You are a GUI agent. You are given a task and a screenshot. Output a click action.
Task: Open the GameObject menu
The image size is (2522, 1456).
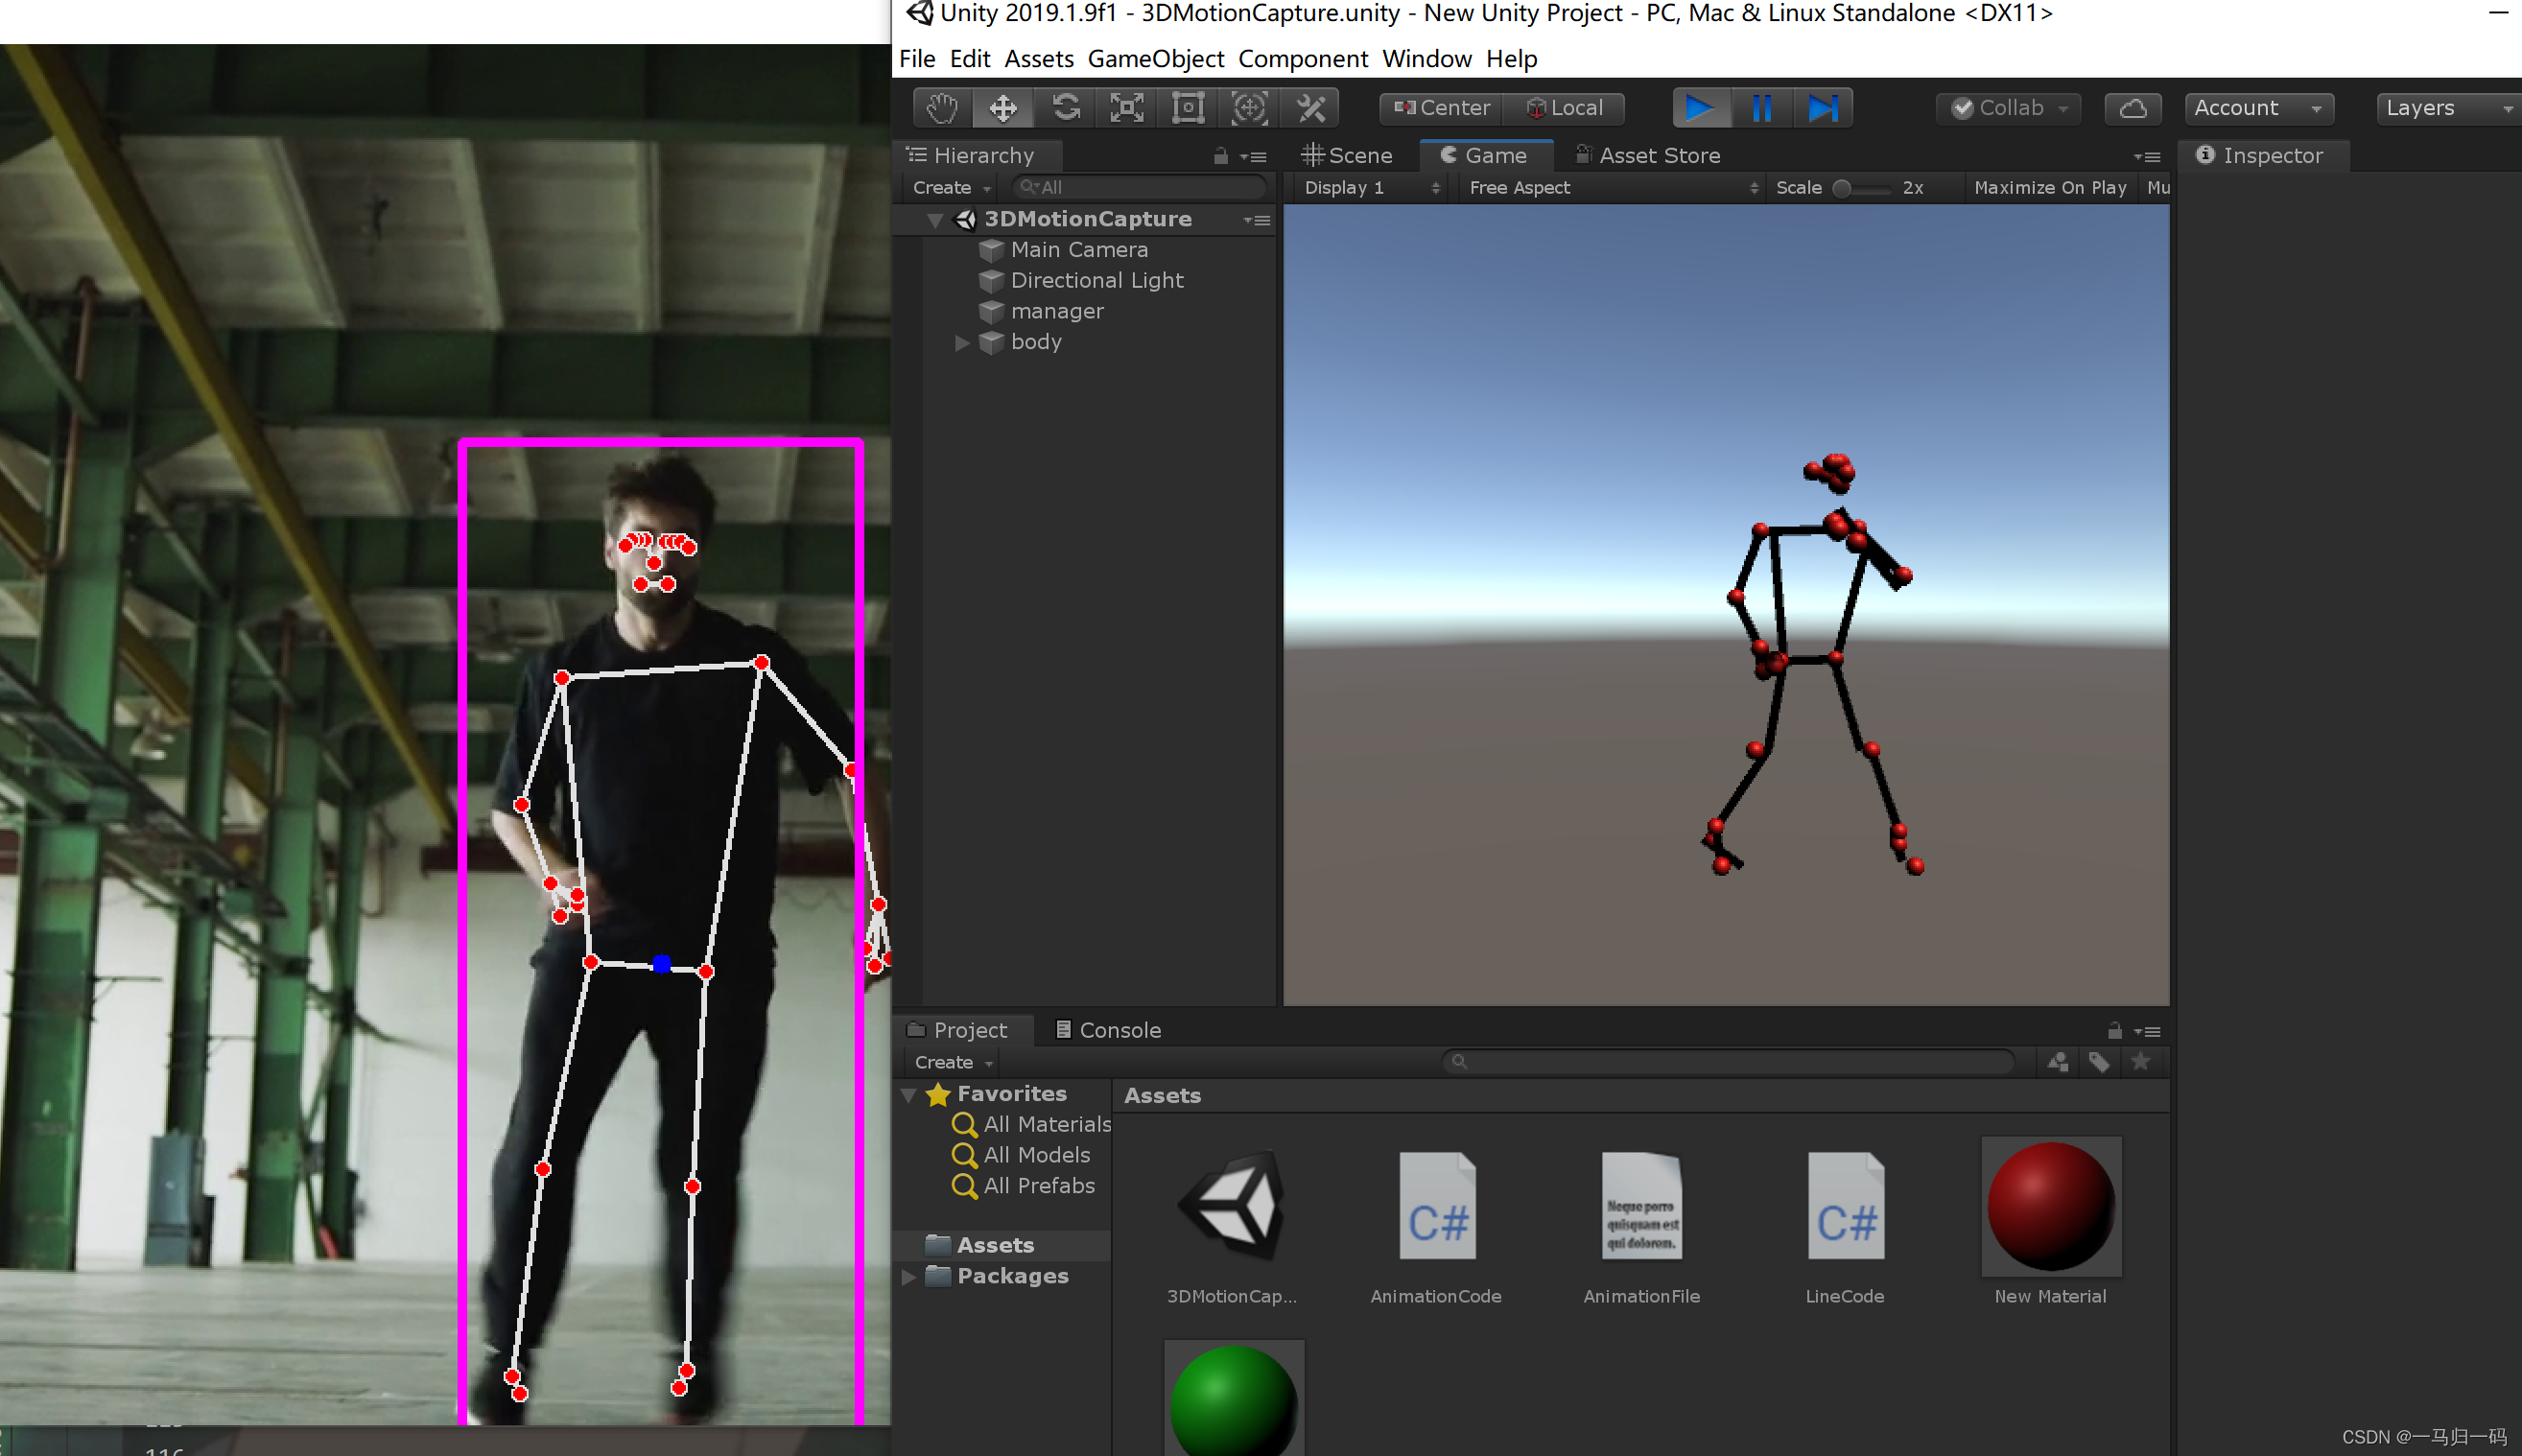[1155, 59]
